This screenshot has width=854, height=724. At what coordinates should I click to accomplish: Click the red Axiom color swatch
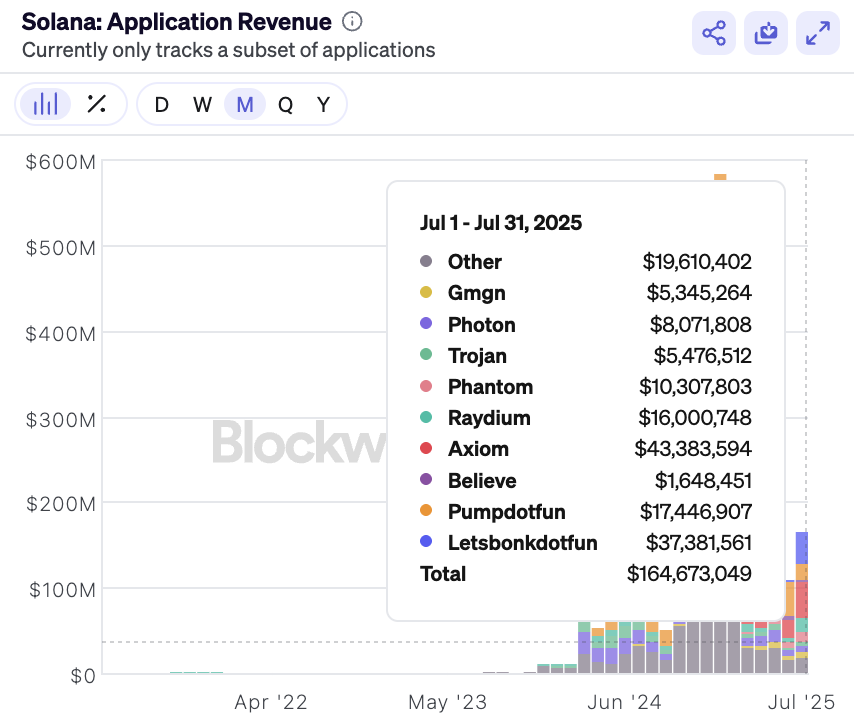[428, 449]
